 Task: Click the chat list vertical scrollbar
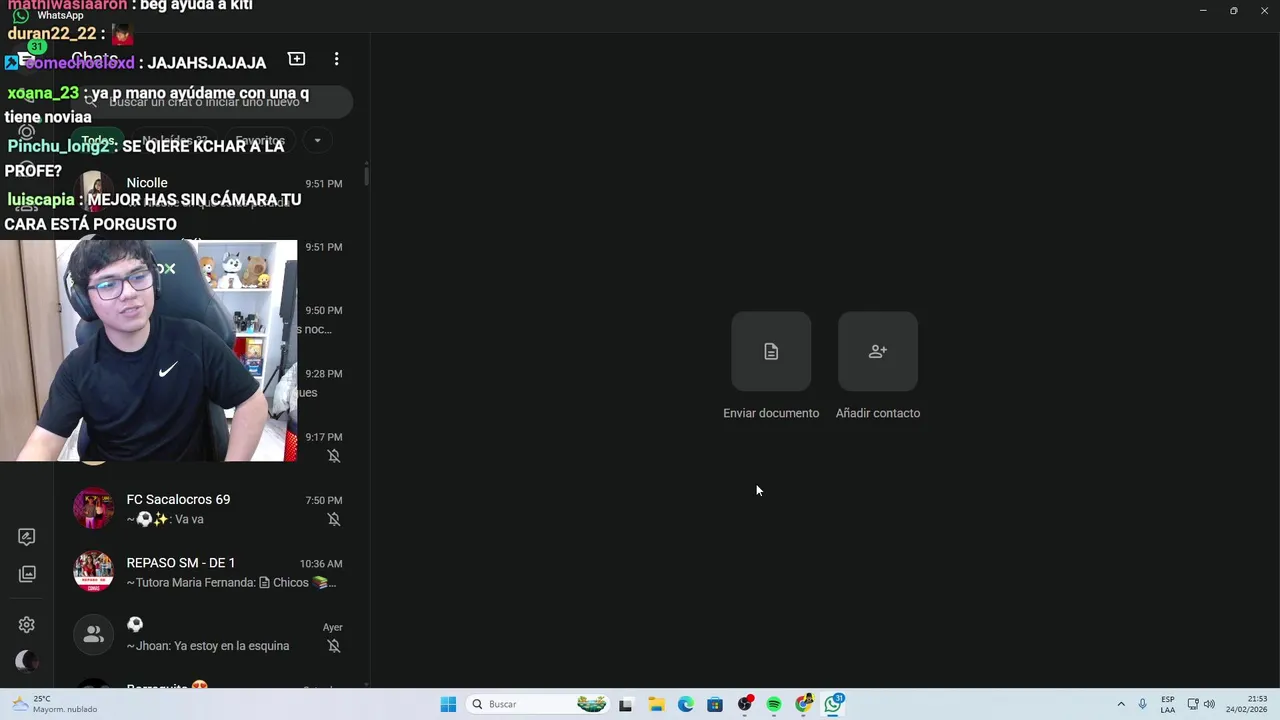coord(366,176)
